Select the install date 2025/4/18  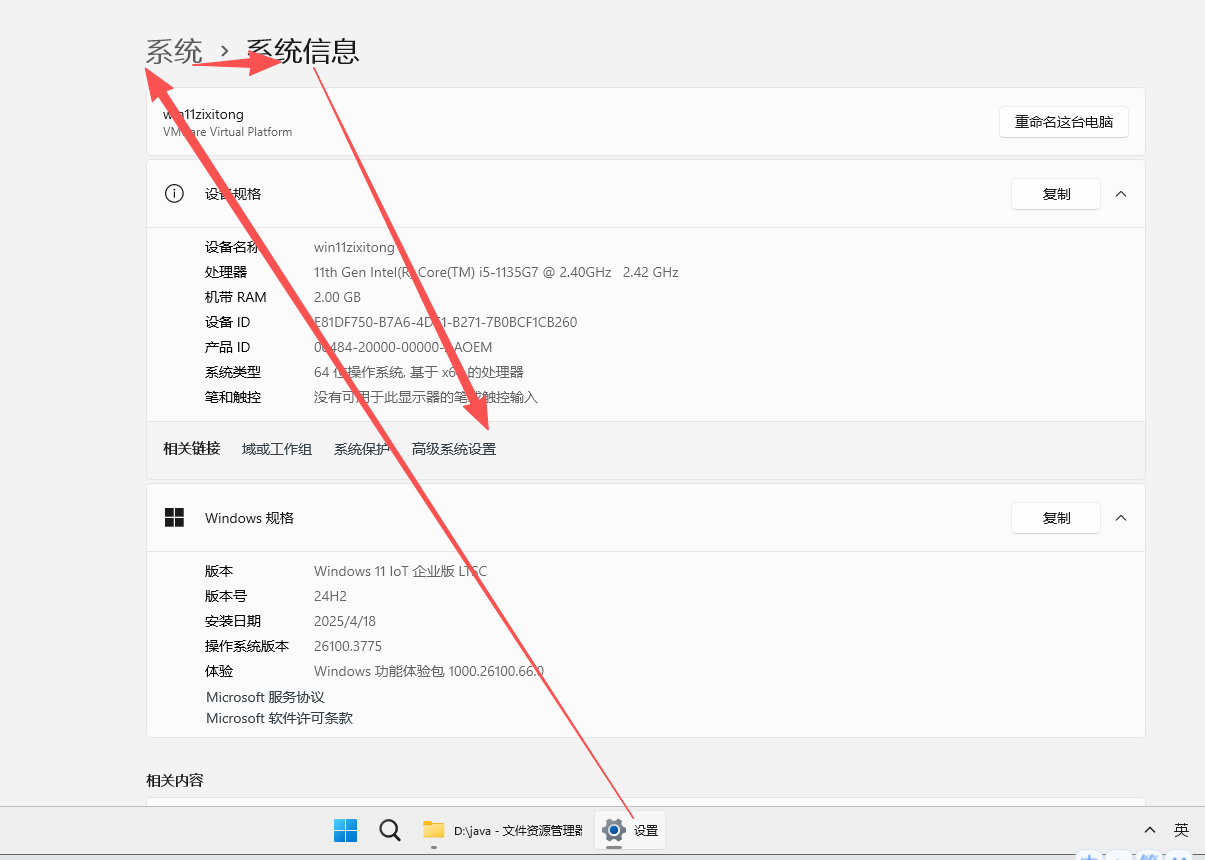point(345,621)
